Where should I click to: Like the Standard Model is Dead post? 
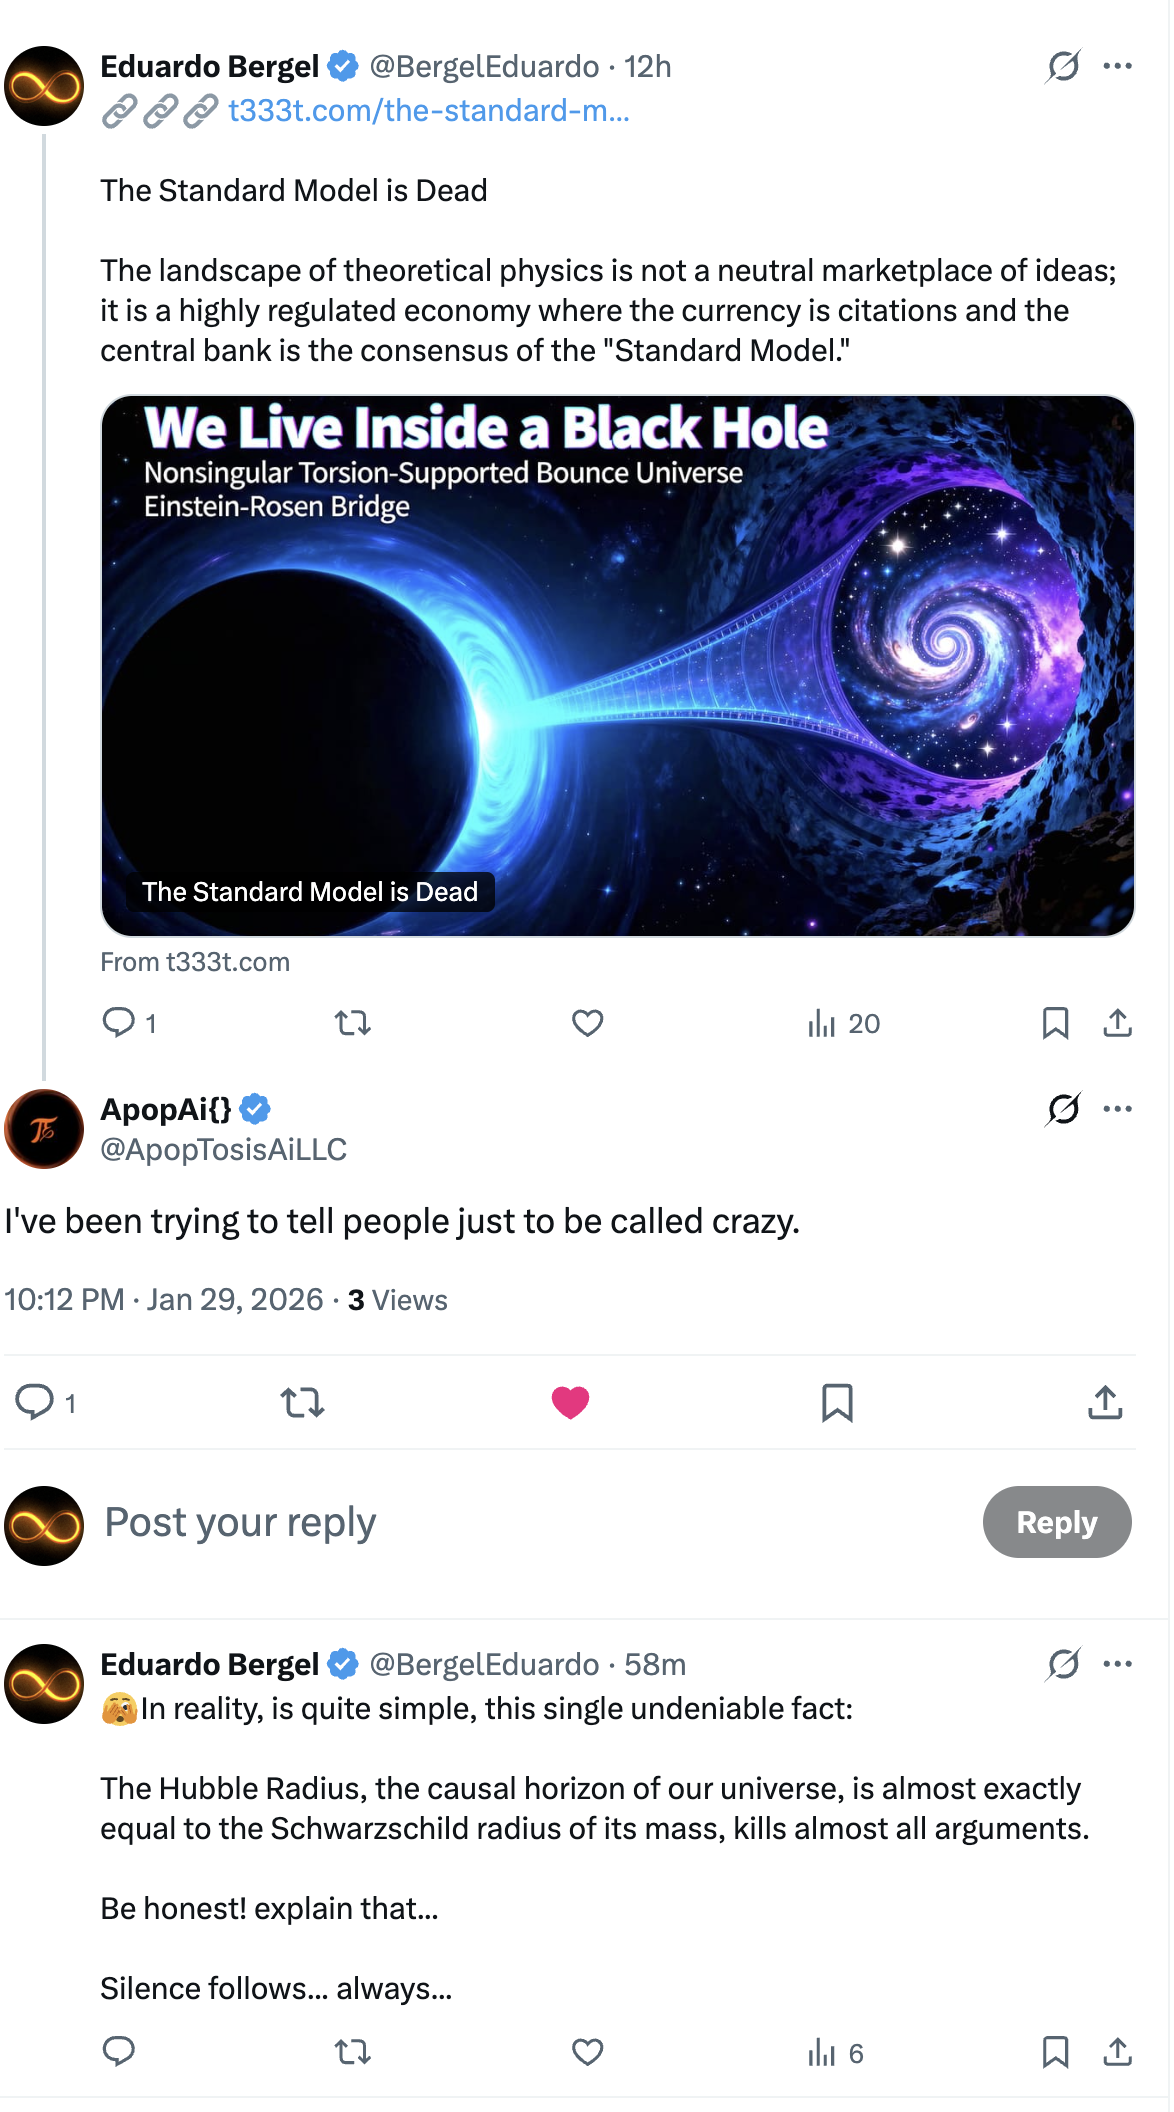click(587, 1023)
